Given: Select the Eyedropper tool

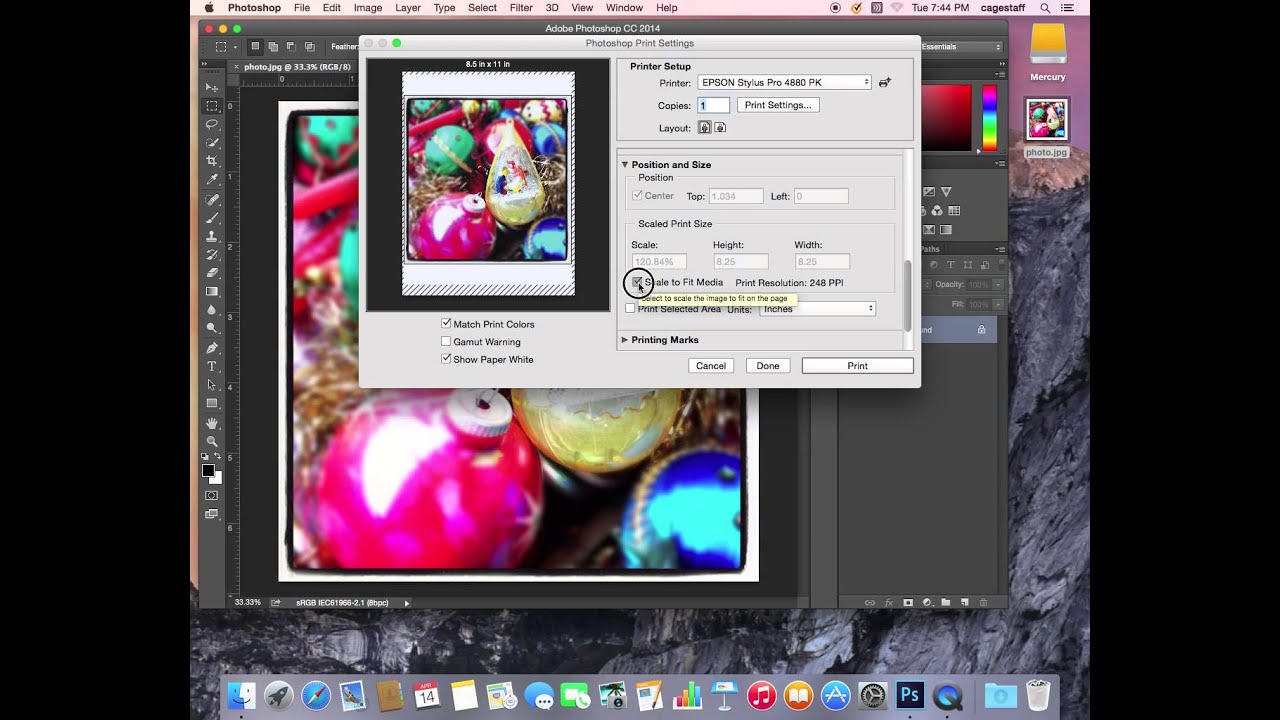Looking at the screenshot, I should tap(212, 179).
